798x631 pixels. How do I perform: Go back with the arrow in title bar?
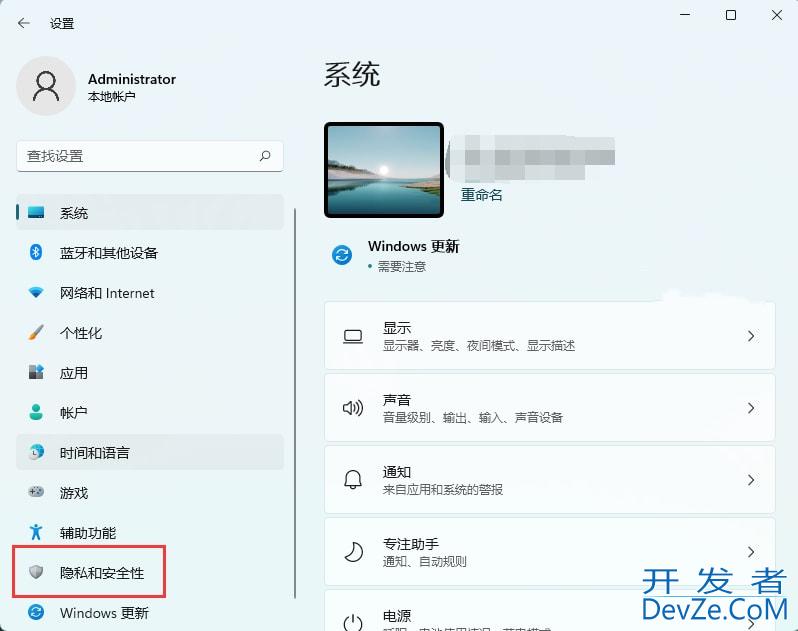click(23, 23)
